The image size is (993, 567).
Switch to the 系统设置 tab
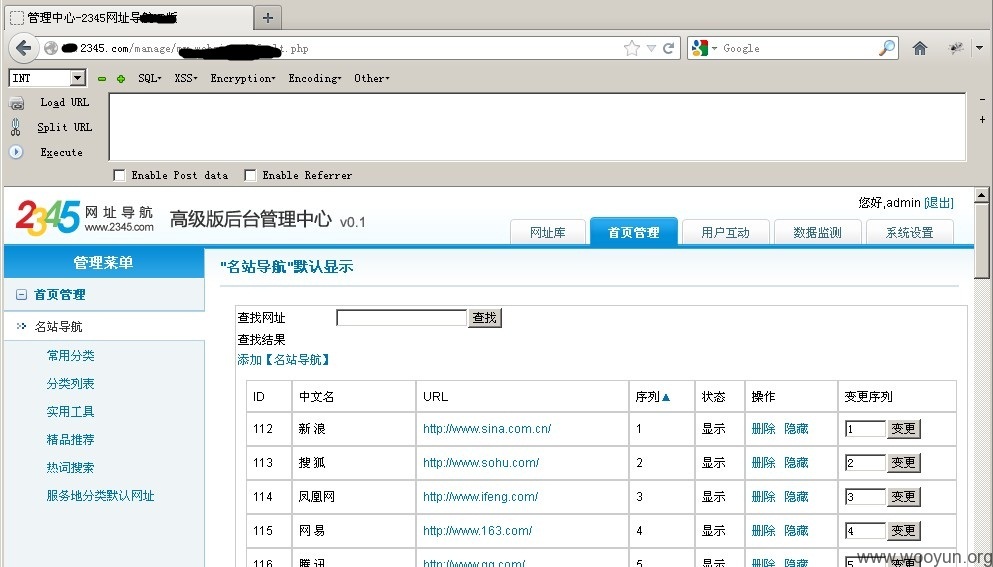[909, 233]
